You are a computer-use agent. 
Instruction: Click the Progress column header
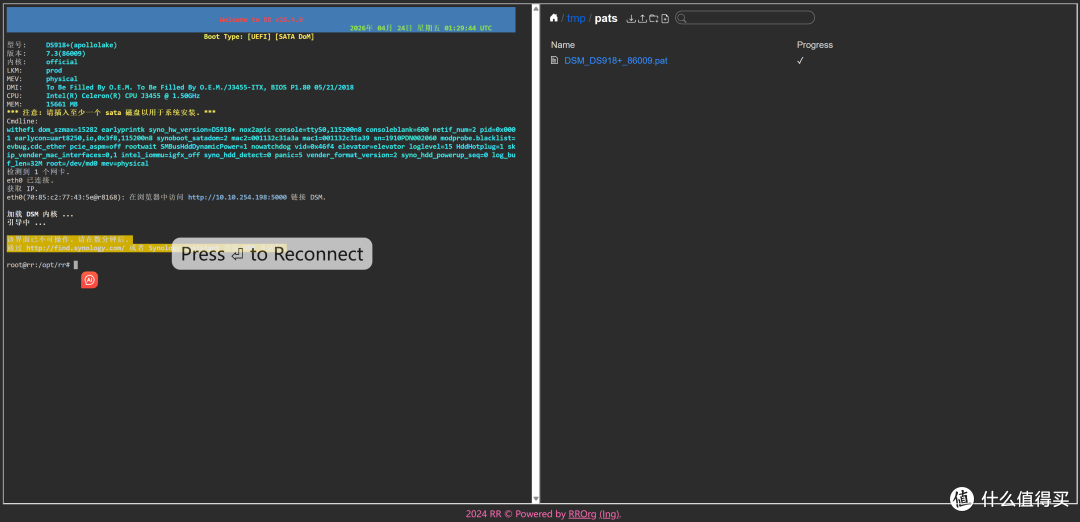pyautogui.click(x=815, y=45)
